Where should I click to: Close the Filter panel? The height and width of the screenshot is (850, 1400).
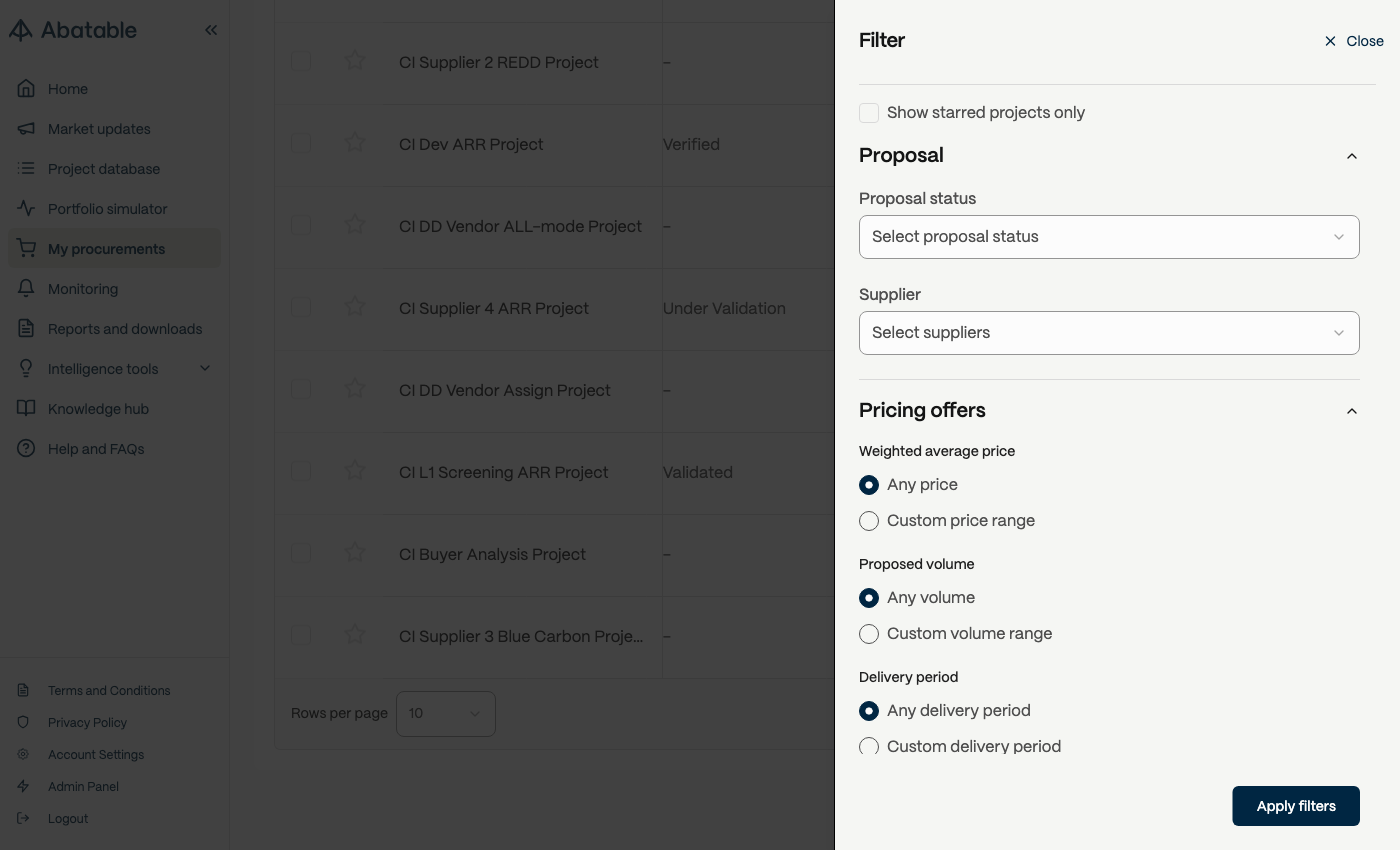tap(1354, 41)
